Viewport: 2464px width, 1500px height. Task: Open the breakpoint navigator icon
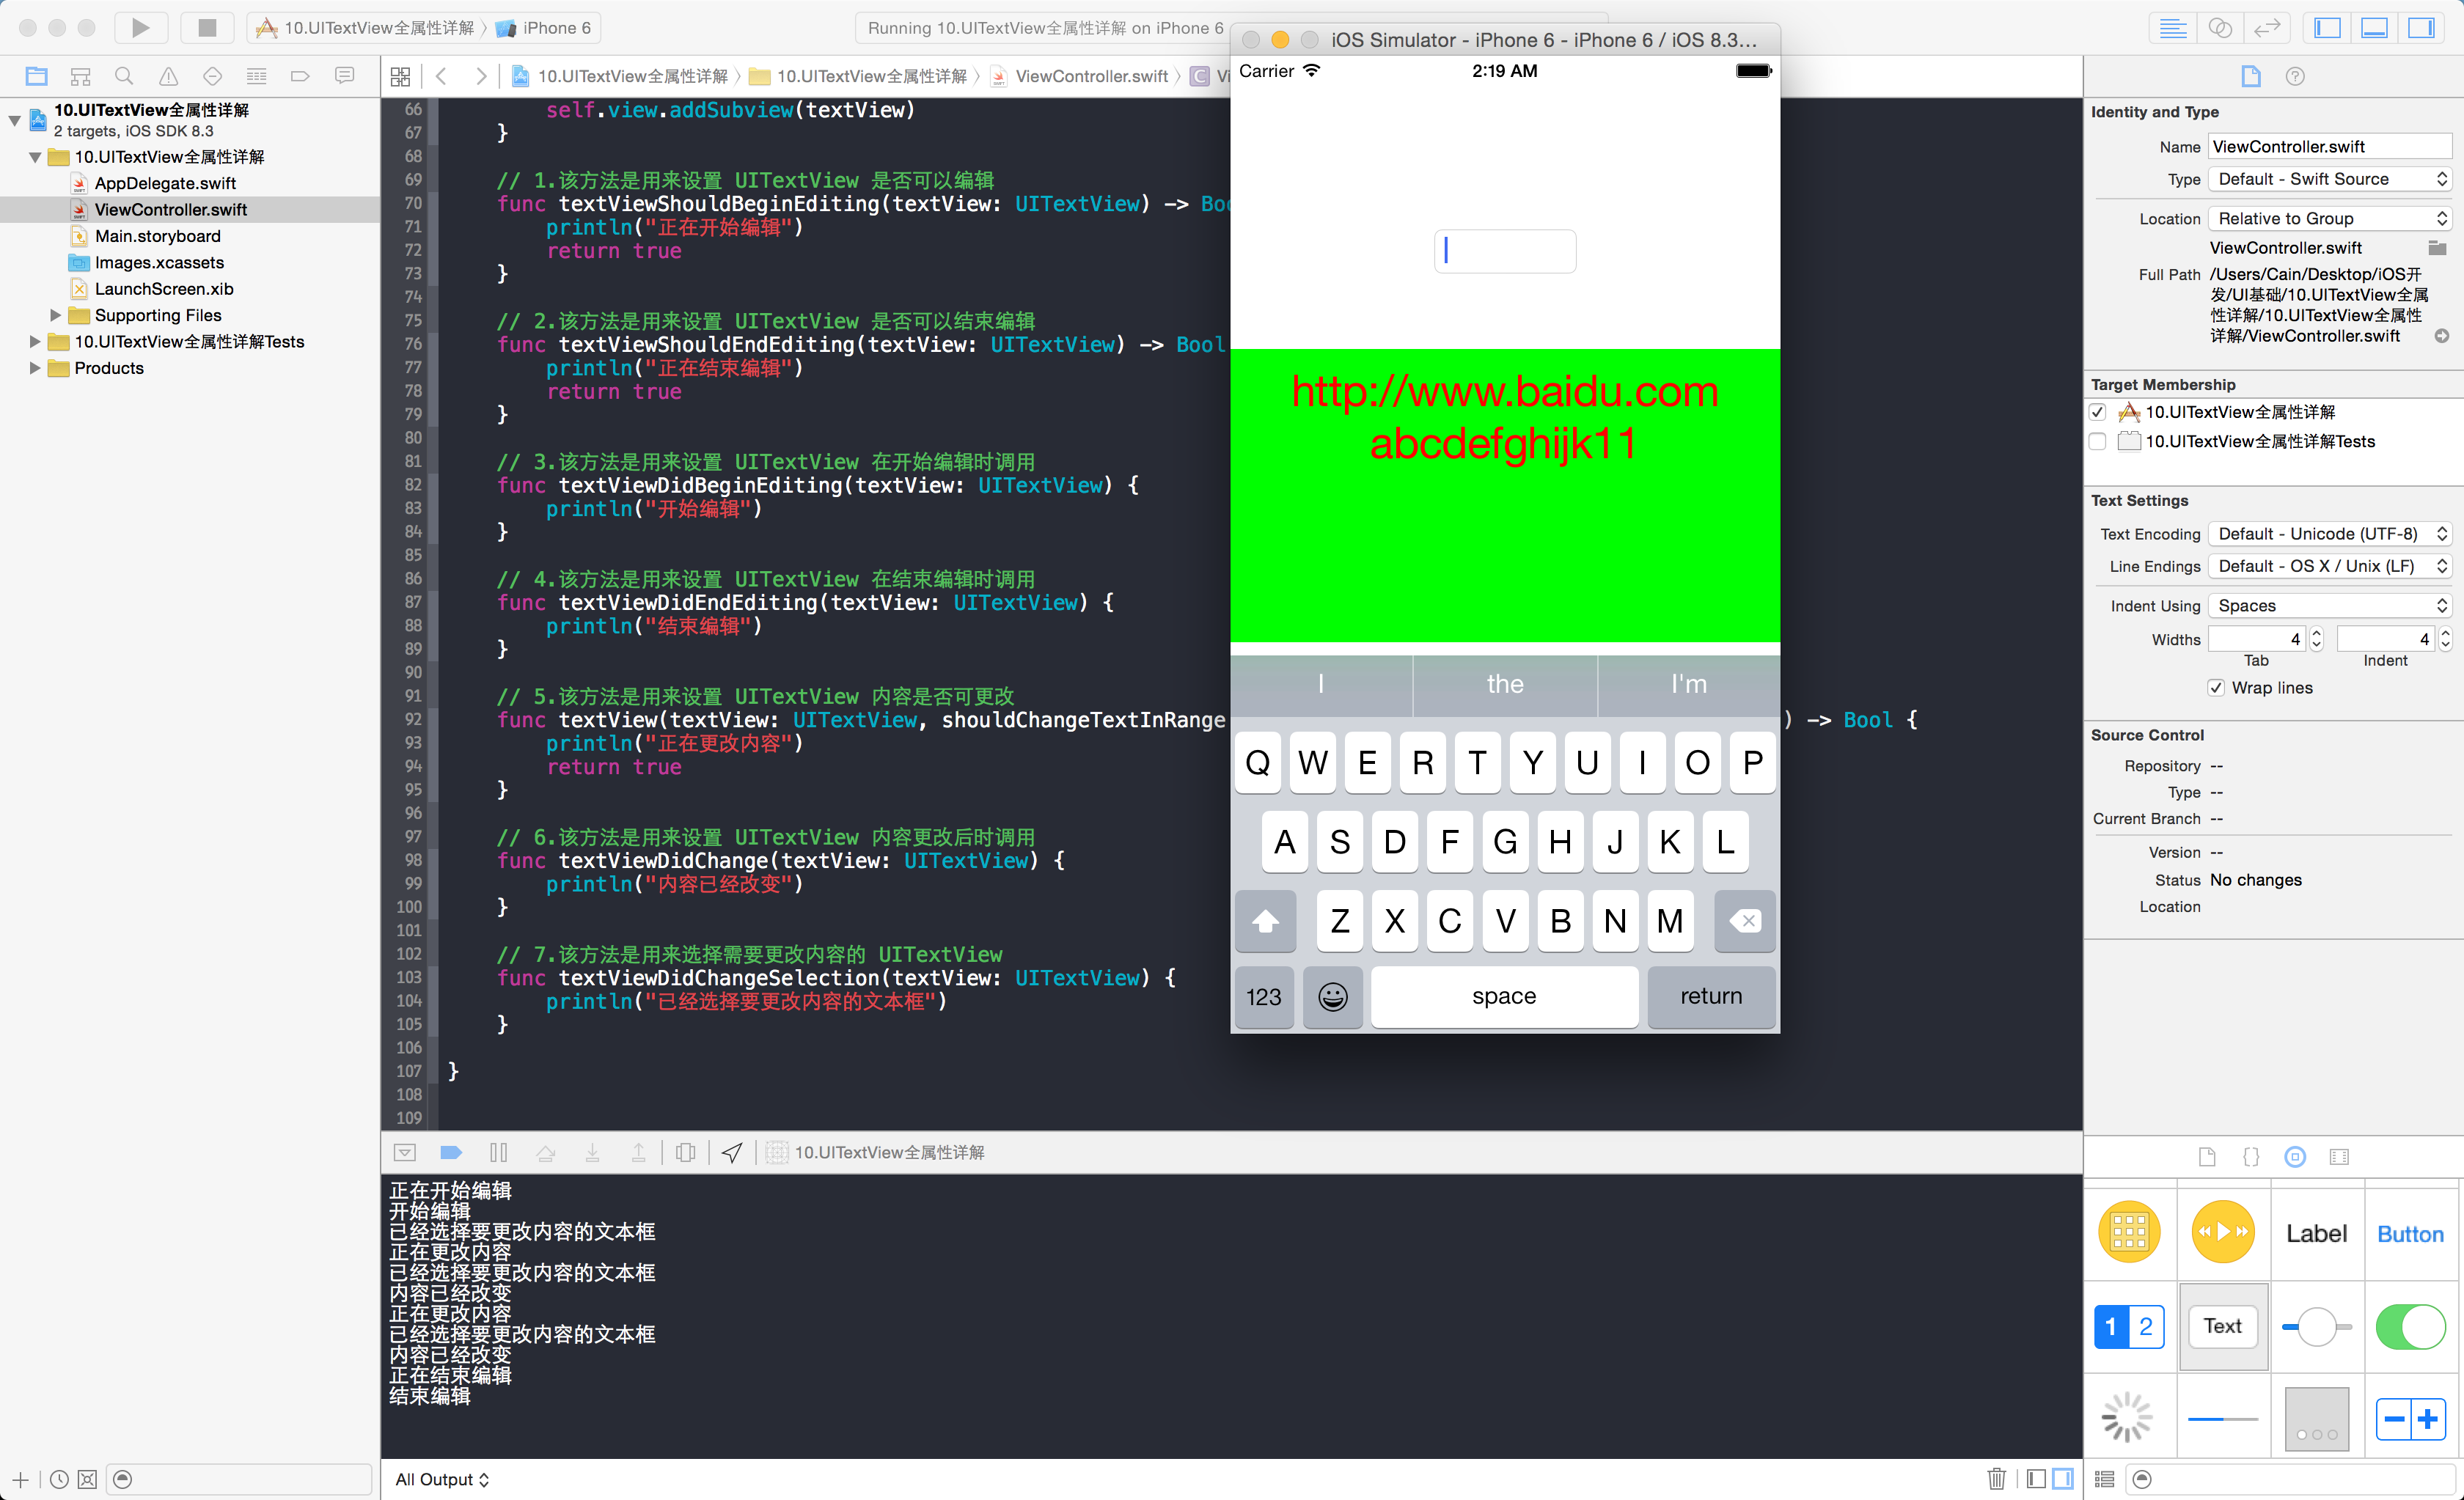click(x=300, y=76)
